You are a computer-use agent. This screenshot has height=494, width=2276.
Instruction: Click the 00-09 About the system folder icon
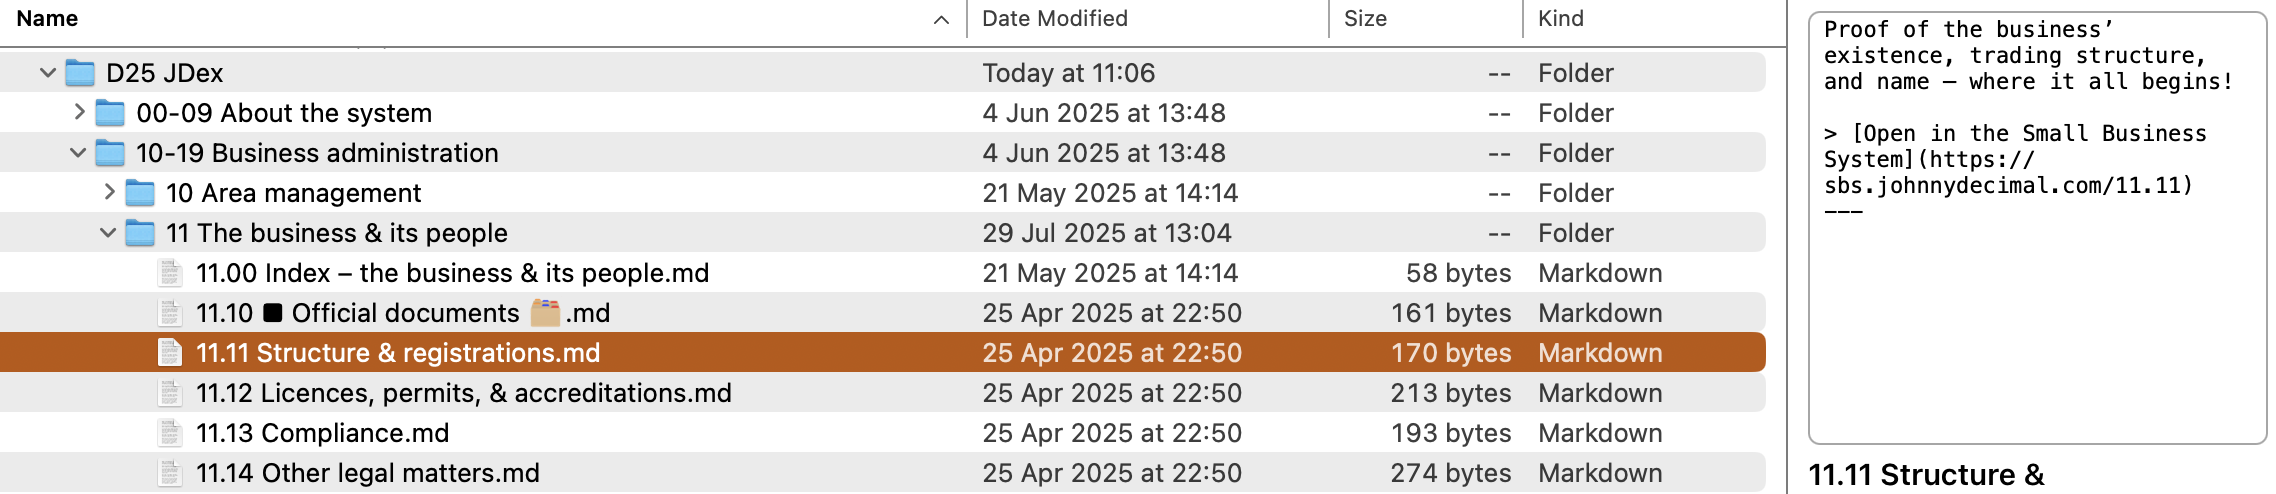[x=110, y=113]
